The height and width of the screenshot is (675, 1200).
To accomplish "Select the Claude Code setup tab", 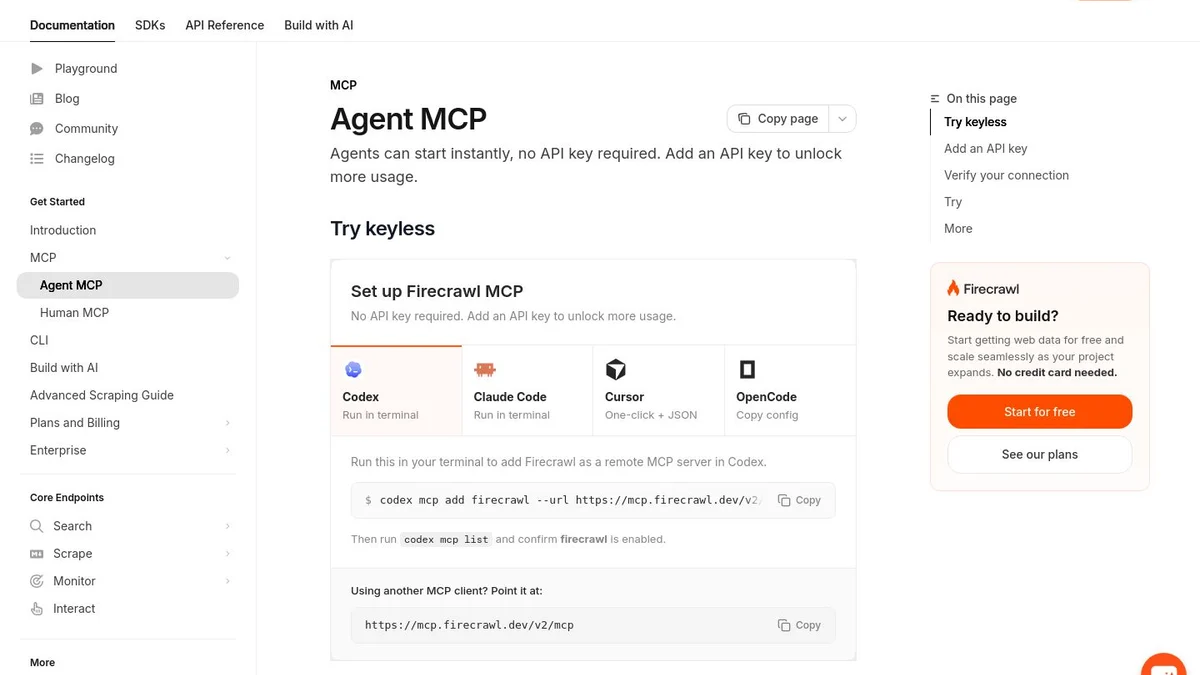I will pos(527,390).
